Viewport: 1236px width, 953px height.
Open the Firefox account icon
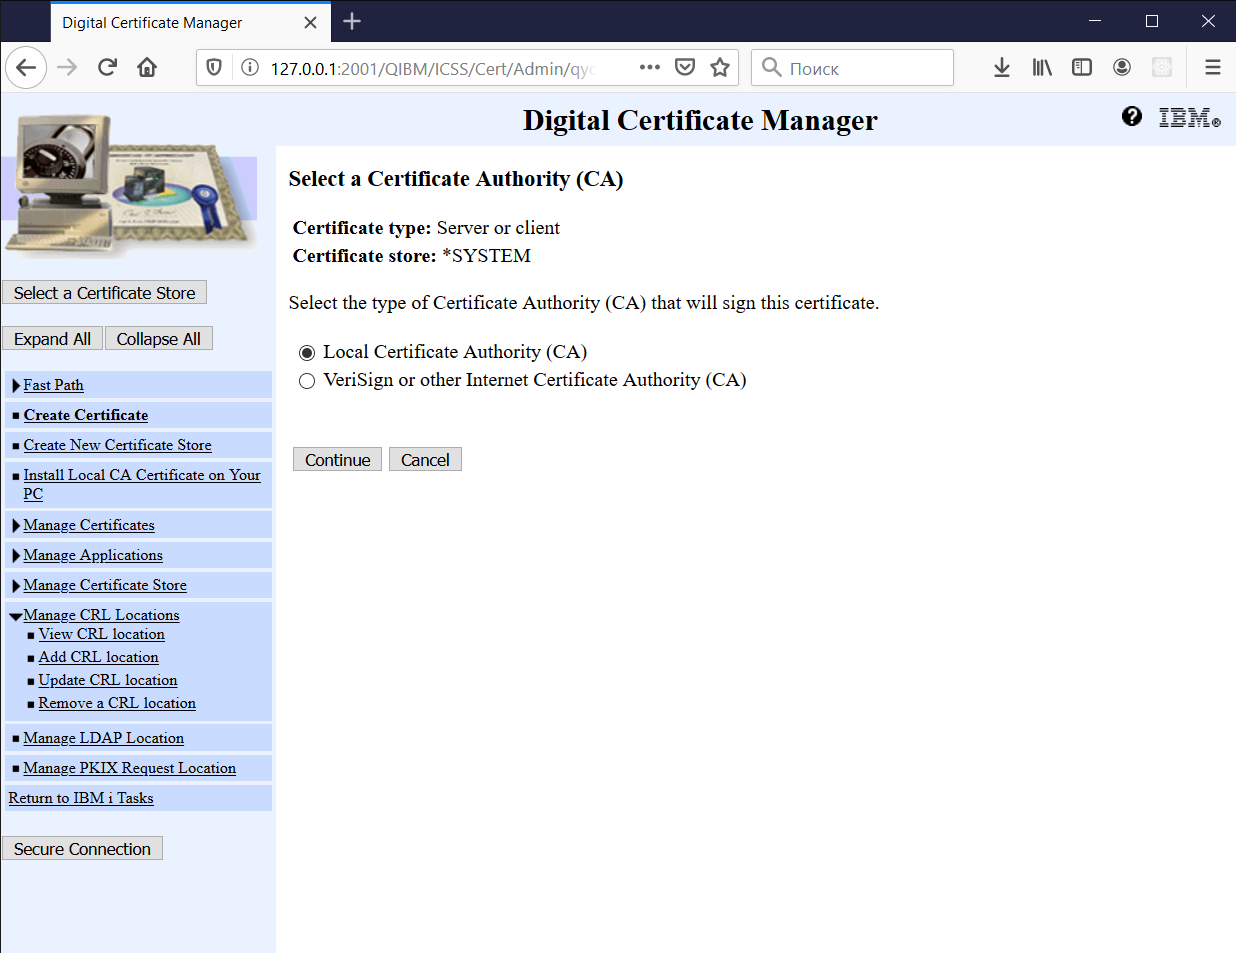click(1122, 67)
